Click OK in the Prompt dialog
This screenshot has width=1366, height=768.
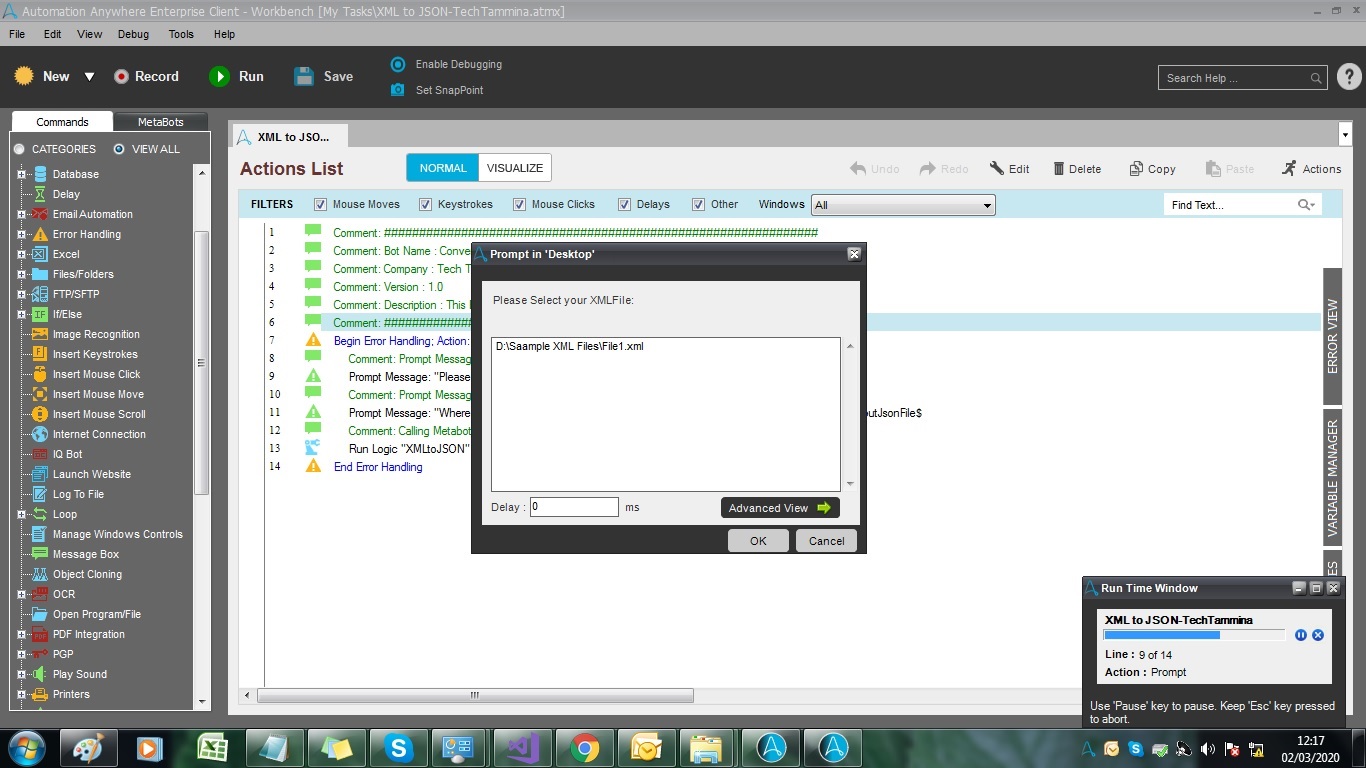click(758, 541)
